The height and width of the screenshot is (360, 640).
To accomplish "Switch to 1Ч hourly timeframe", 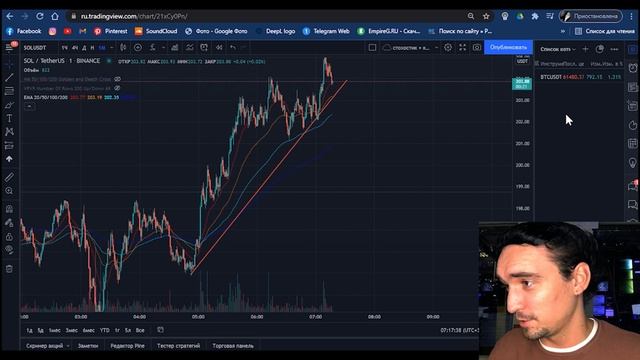I will click(64, 48).
